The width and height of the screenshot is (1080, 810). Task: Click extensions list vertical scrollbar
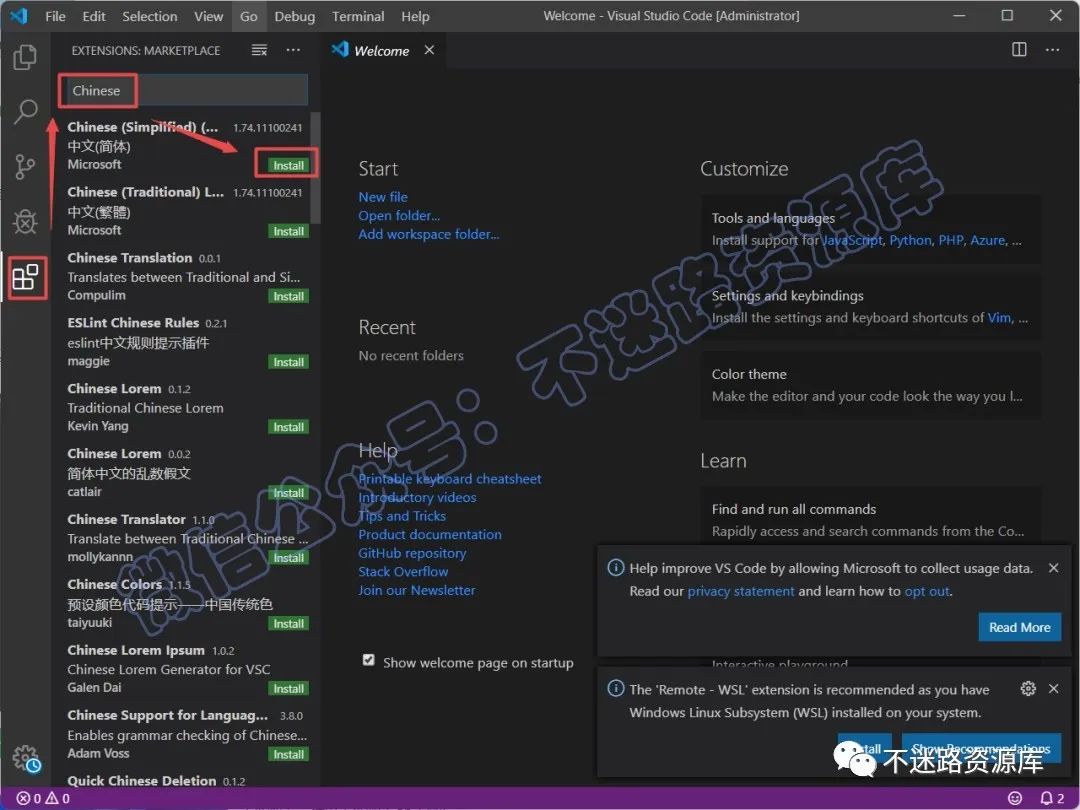coord(315,168)
